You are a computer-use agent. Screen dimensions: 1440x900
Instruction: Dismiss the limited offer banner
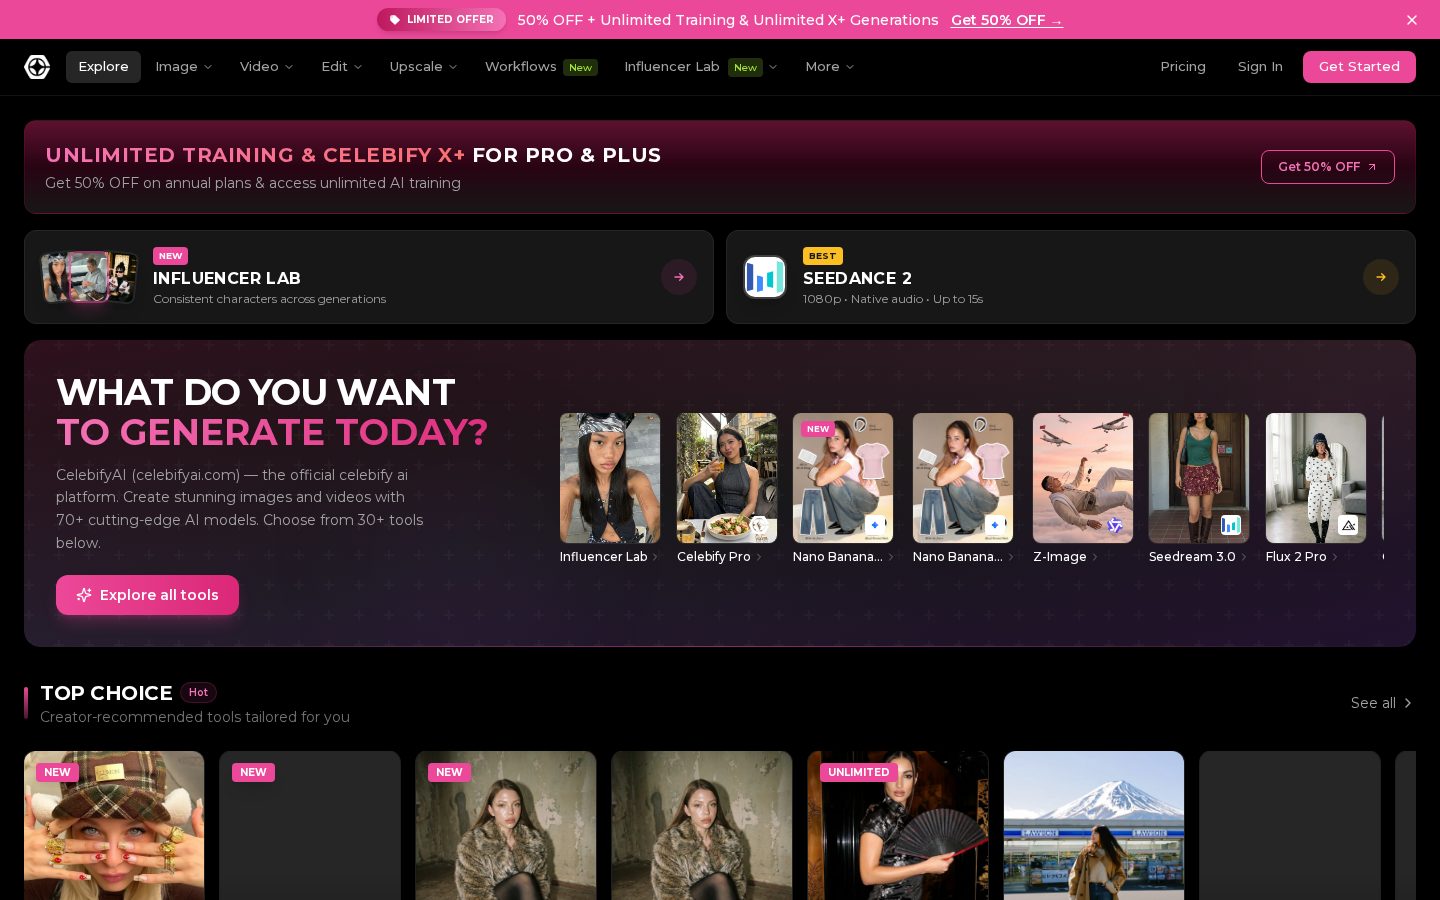[1411, 20]
